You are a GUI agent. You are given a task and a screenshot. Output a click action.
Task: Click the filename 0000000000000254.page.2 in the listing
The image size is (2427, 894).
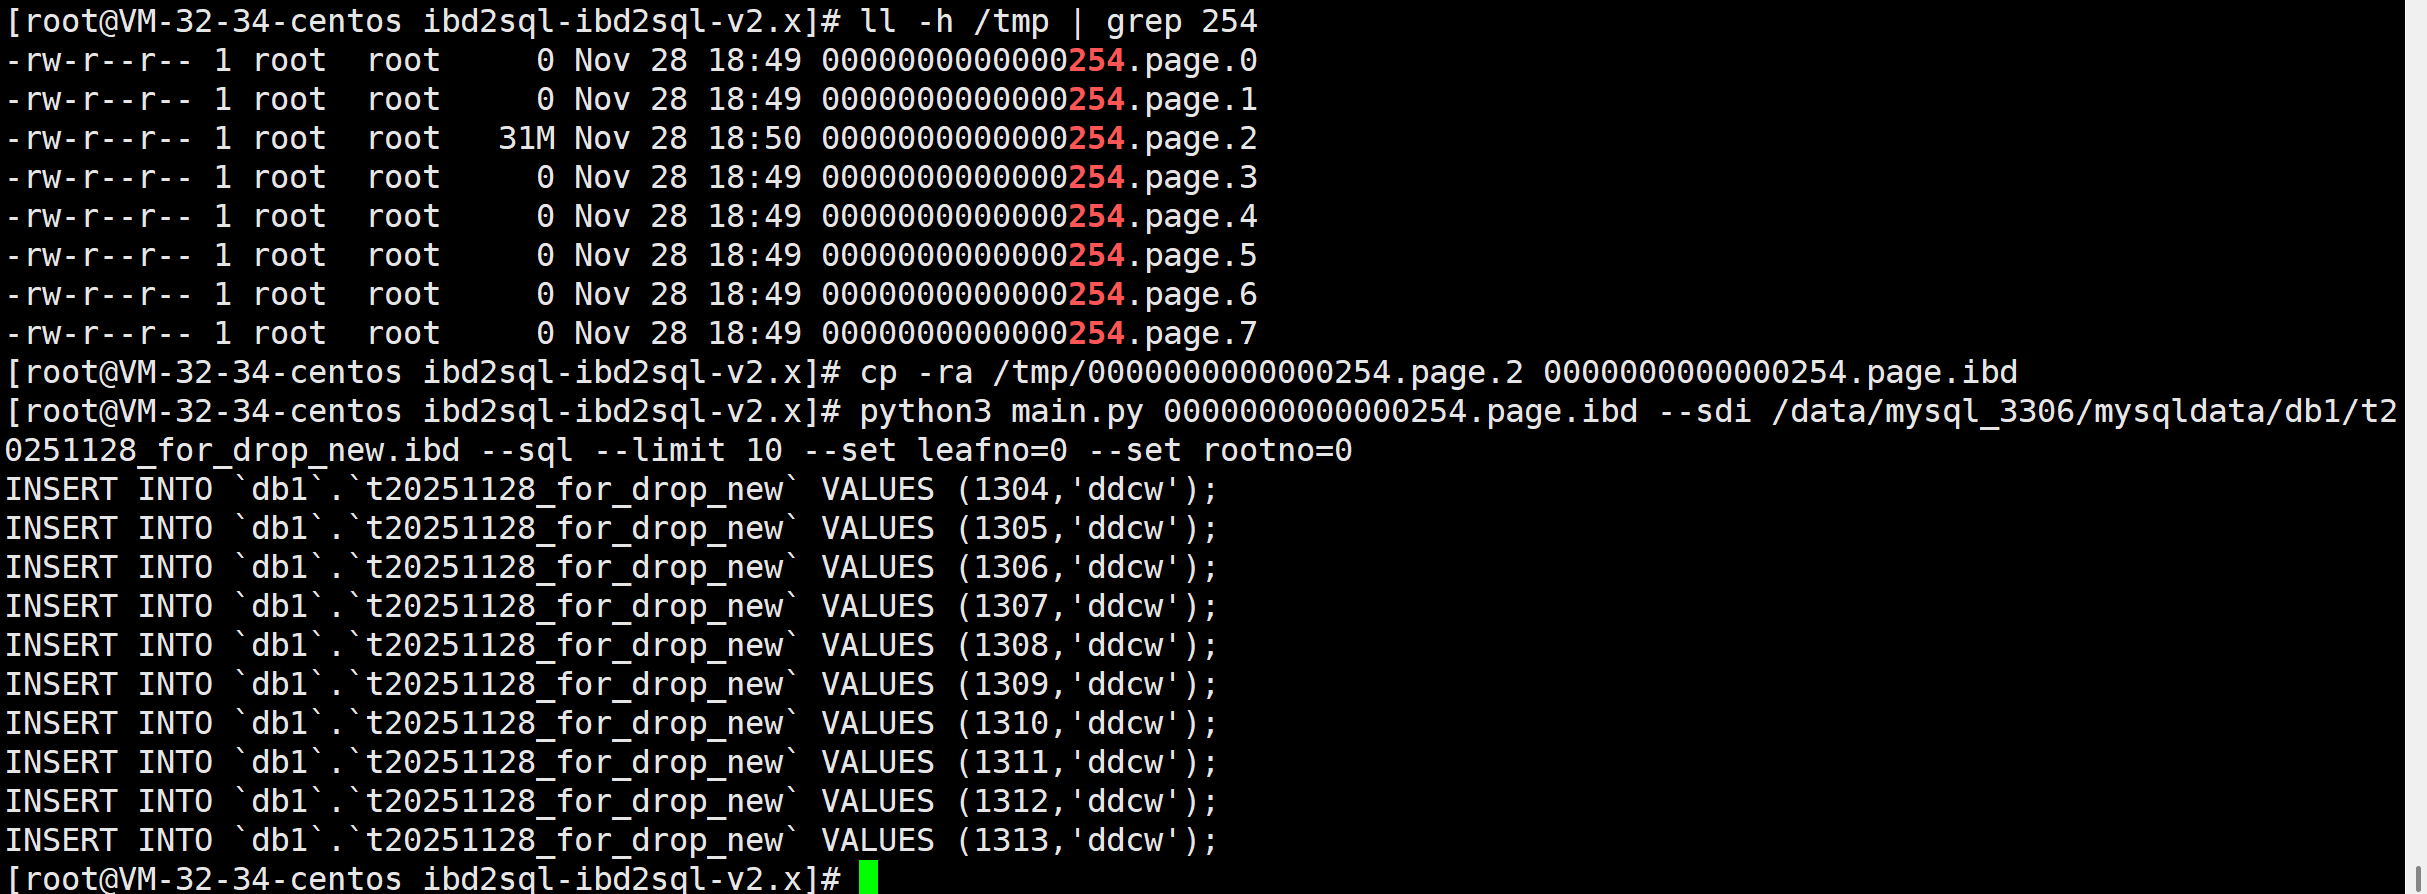1040,139
